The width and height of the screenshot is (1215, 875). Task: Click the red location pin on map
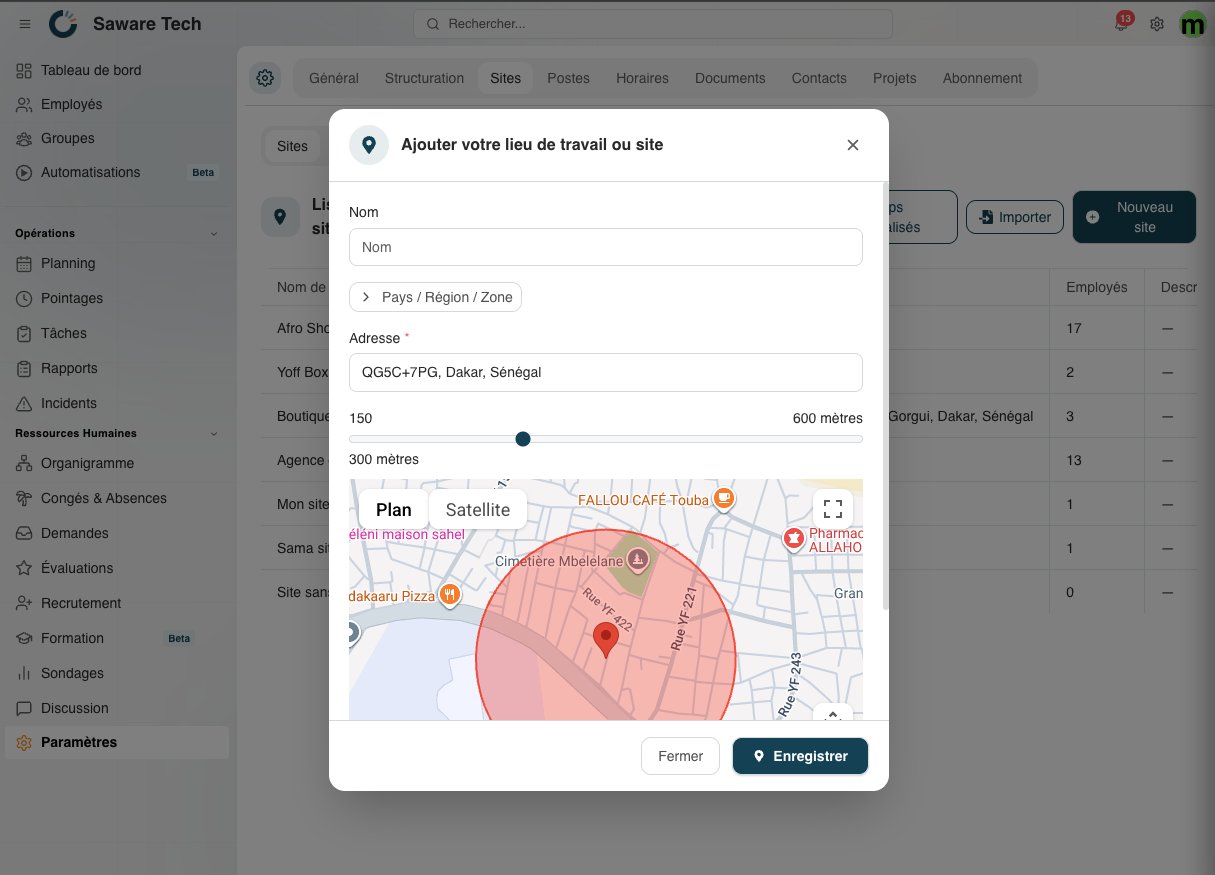pos(606,639)
